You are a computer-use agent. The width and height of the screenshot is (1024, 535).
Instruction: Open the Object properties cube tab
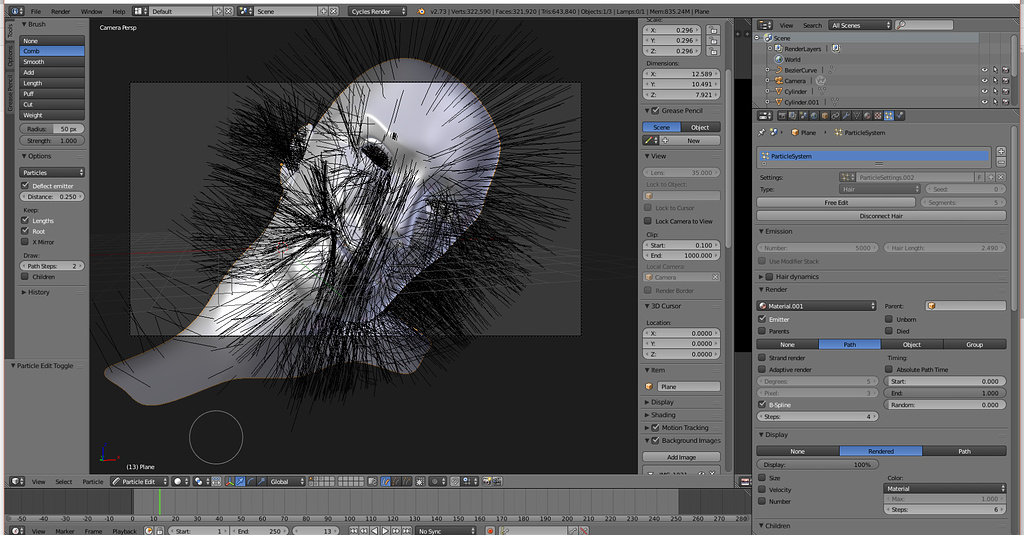pyautogui.click(x=825, y=116)
